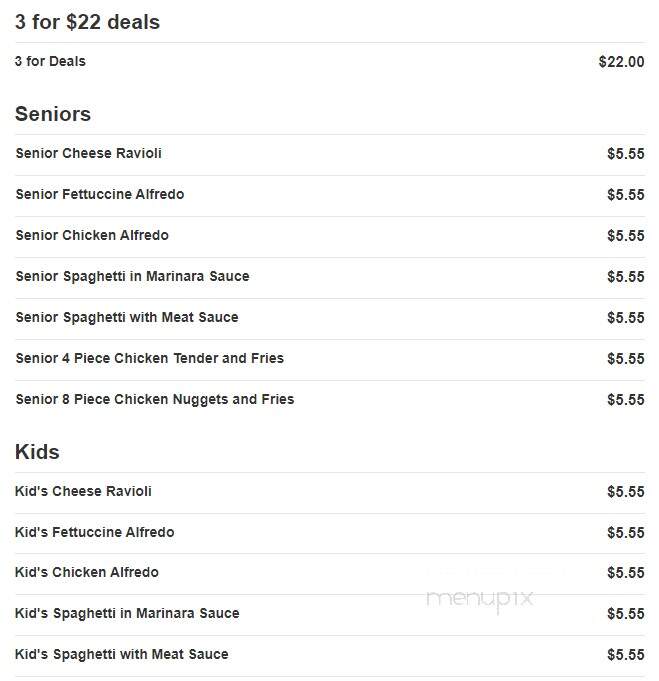The width and height of the screenshot is (659, 681).
Task: Click the Kids section heading
Action: click(x=37, y=452)
